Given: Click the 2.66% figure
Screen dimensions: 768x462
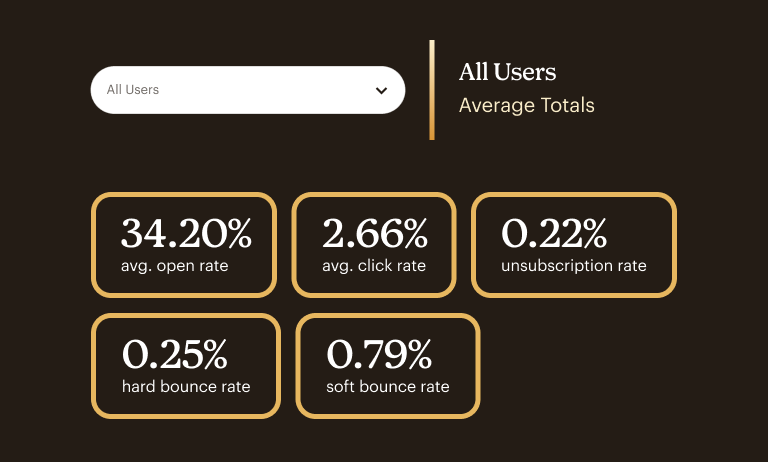Looking at the screenshot, I should point(375,234).
